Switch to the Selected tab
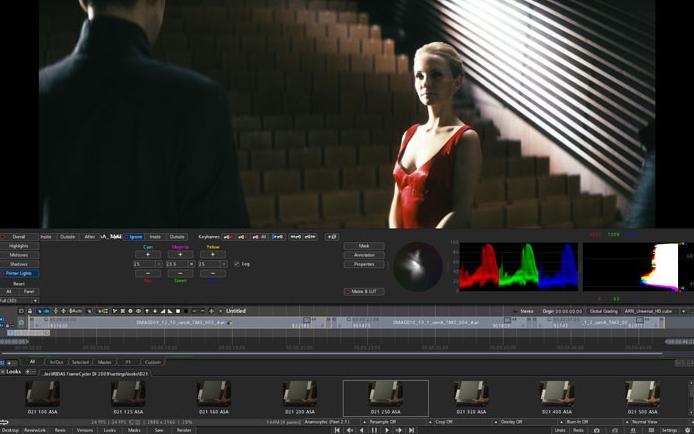Screen dimensions: 694x434 click(80, 362)
